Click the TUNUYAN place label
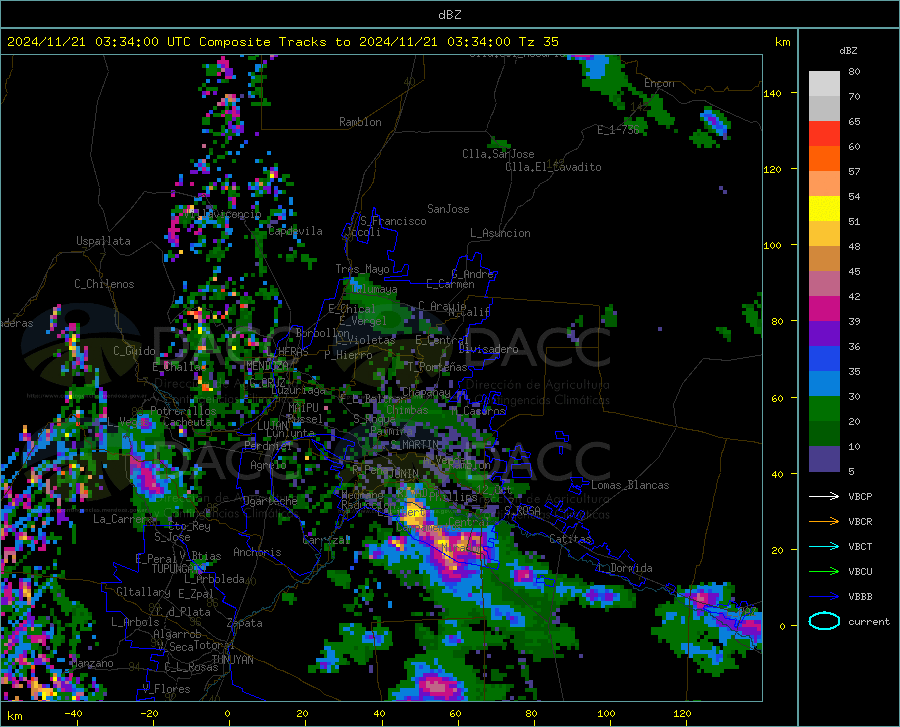Viewport: 900px width, 727px height. click(x=232, y=660)
